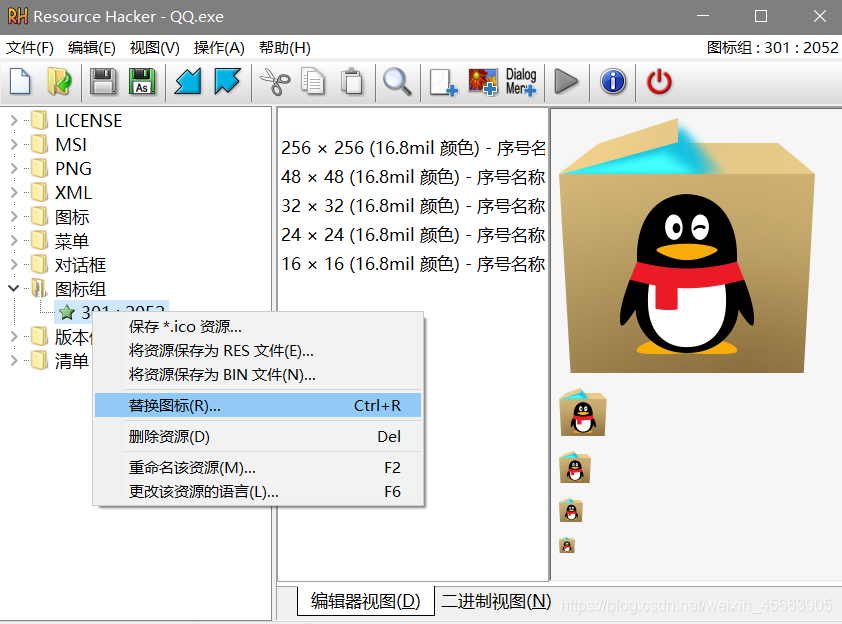Expand the LICENSE tree node
This screenshot has height=624, width=842.
coord(14,121)
